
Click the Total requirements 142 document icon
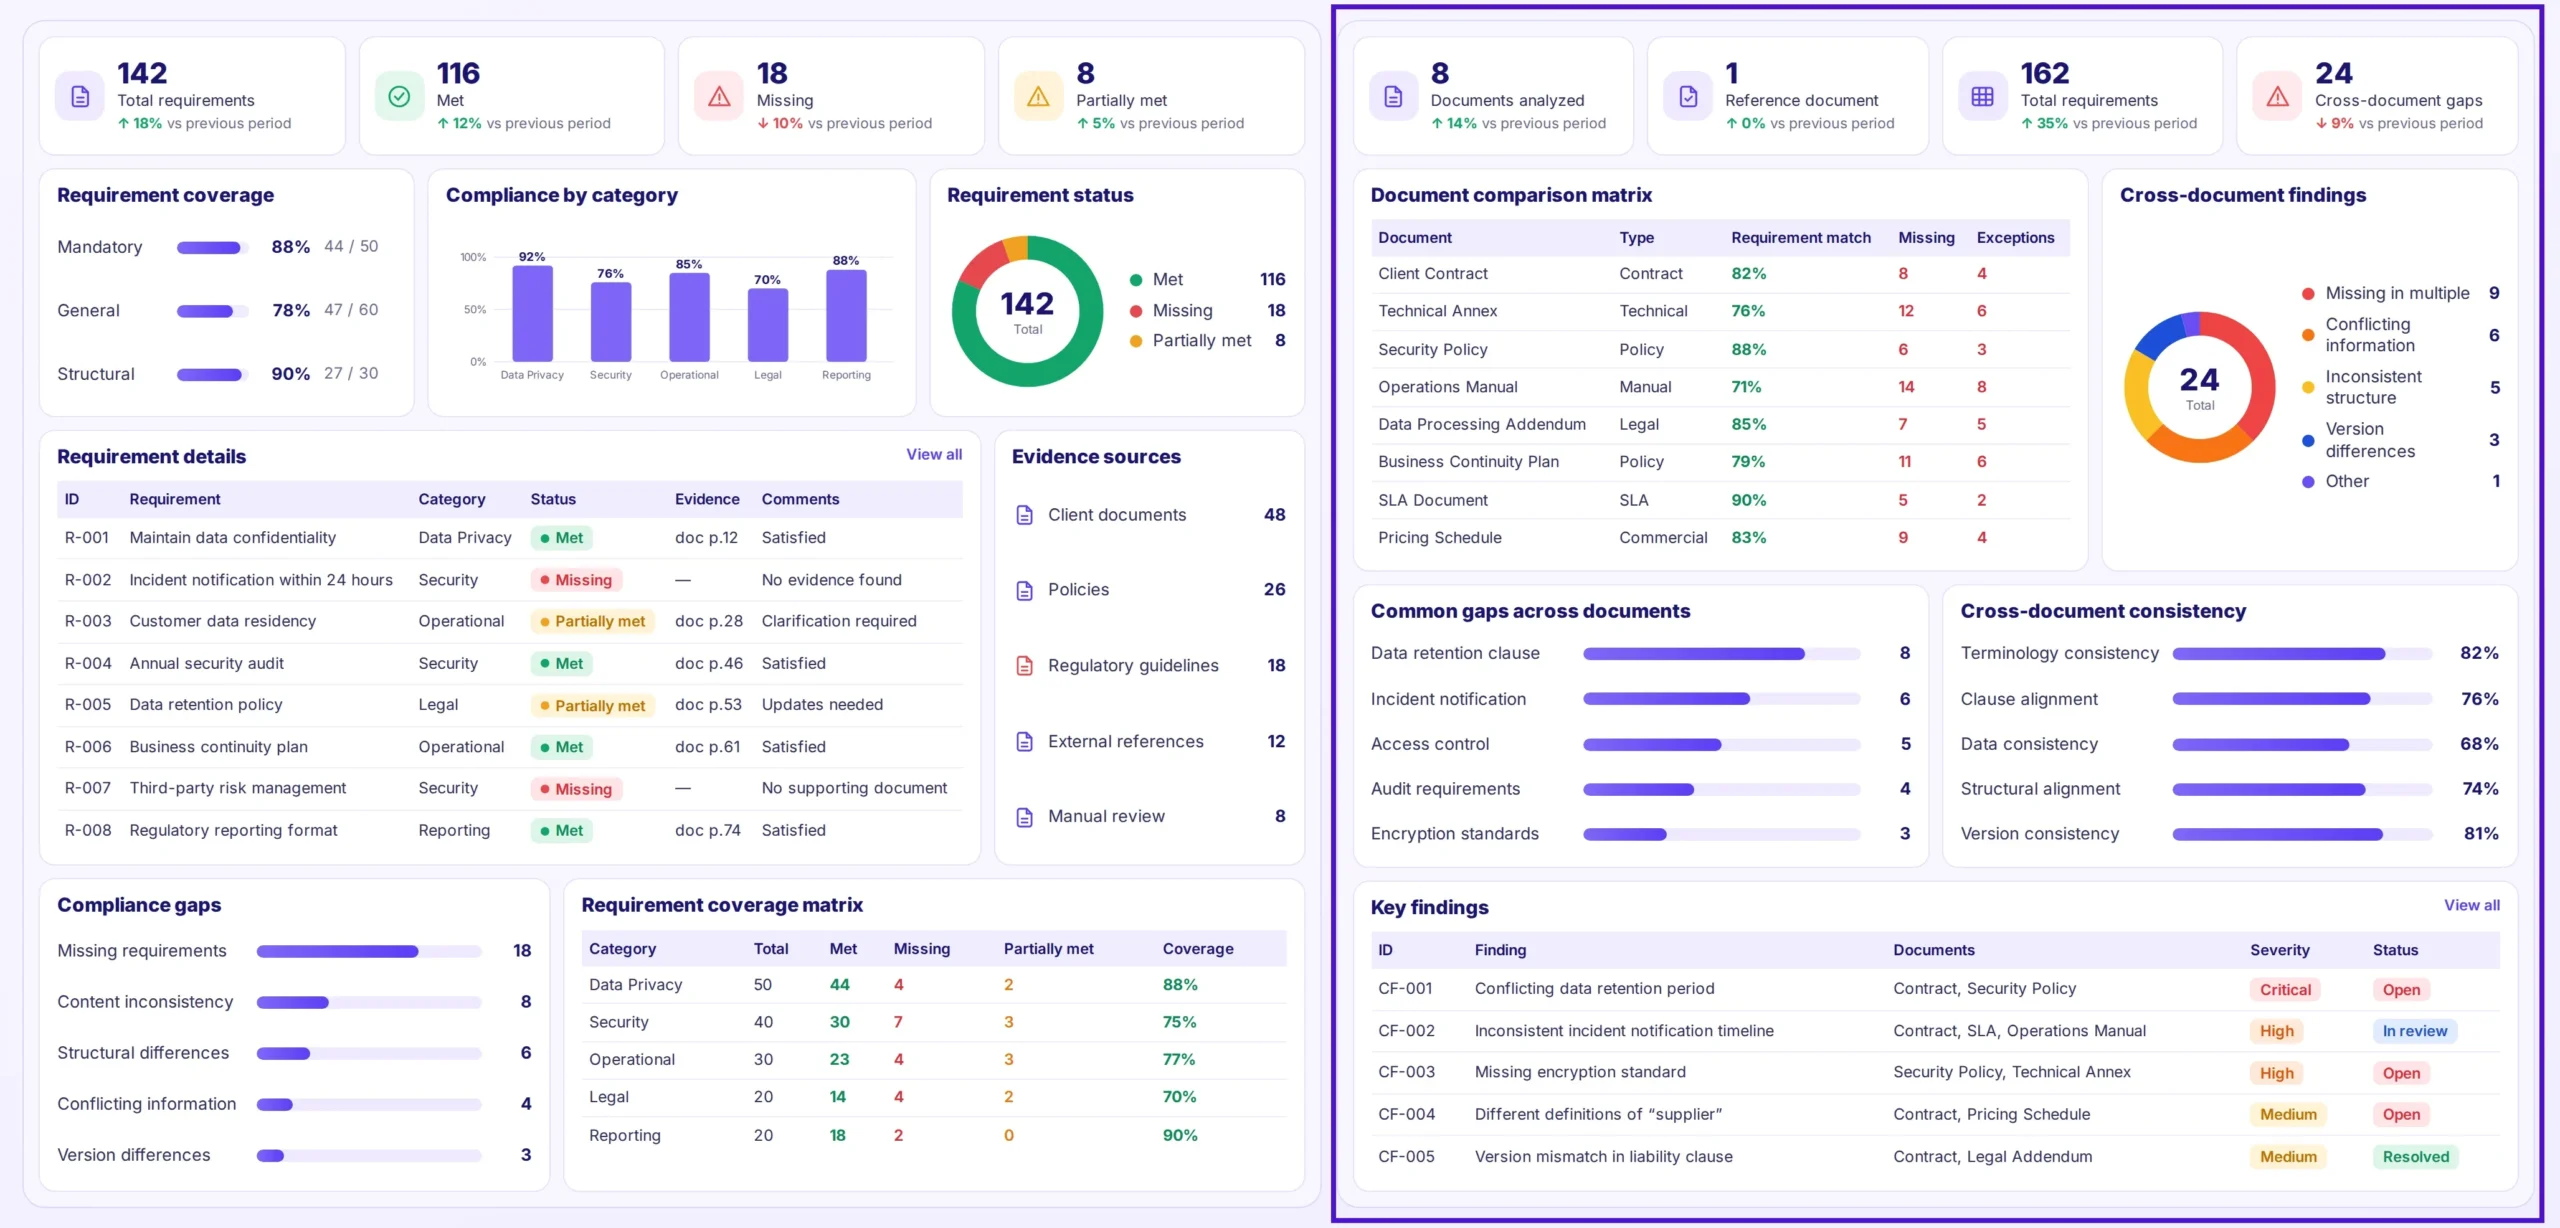pyautogui.click(x=80, y=97)
